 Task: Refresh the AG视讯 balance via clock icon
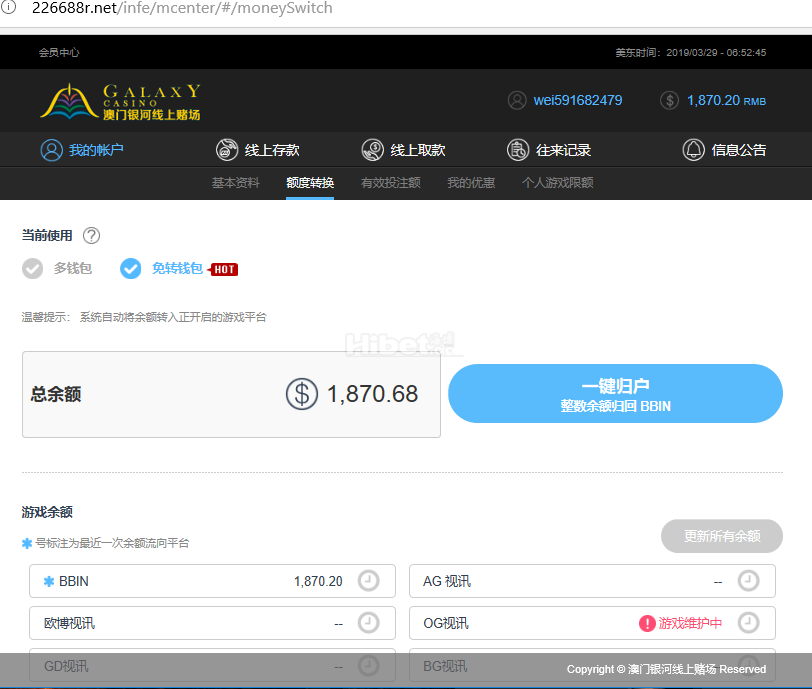pyautogui.click(x=748, y=581)
